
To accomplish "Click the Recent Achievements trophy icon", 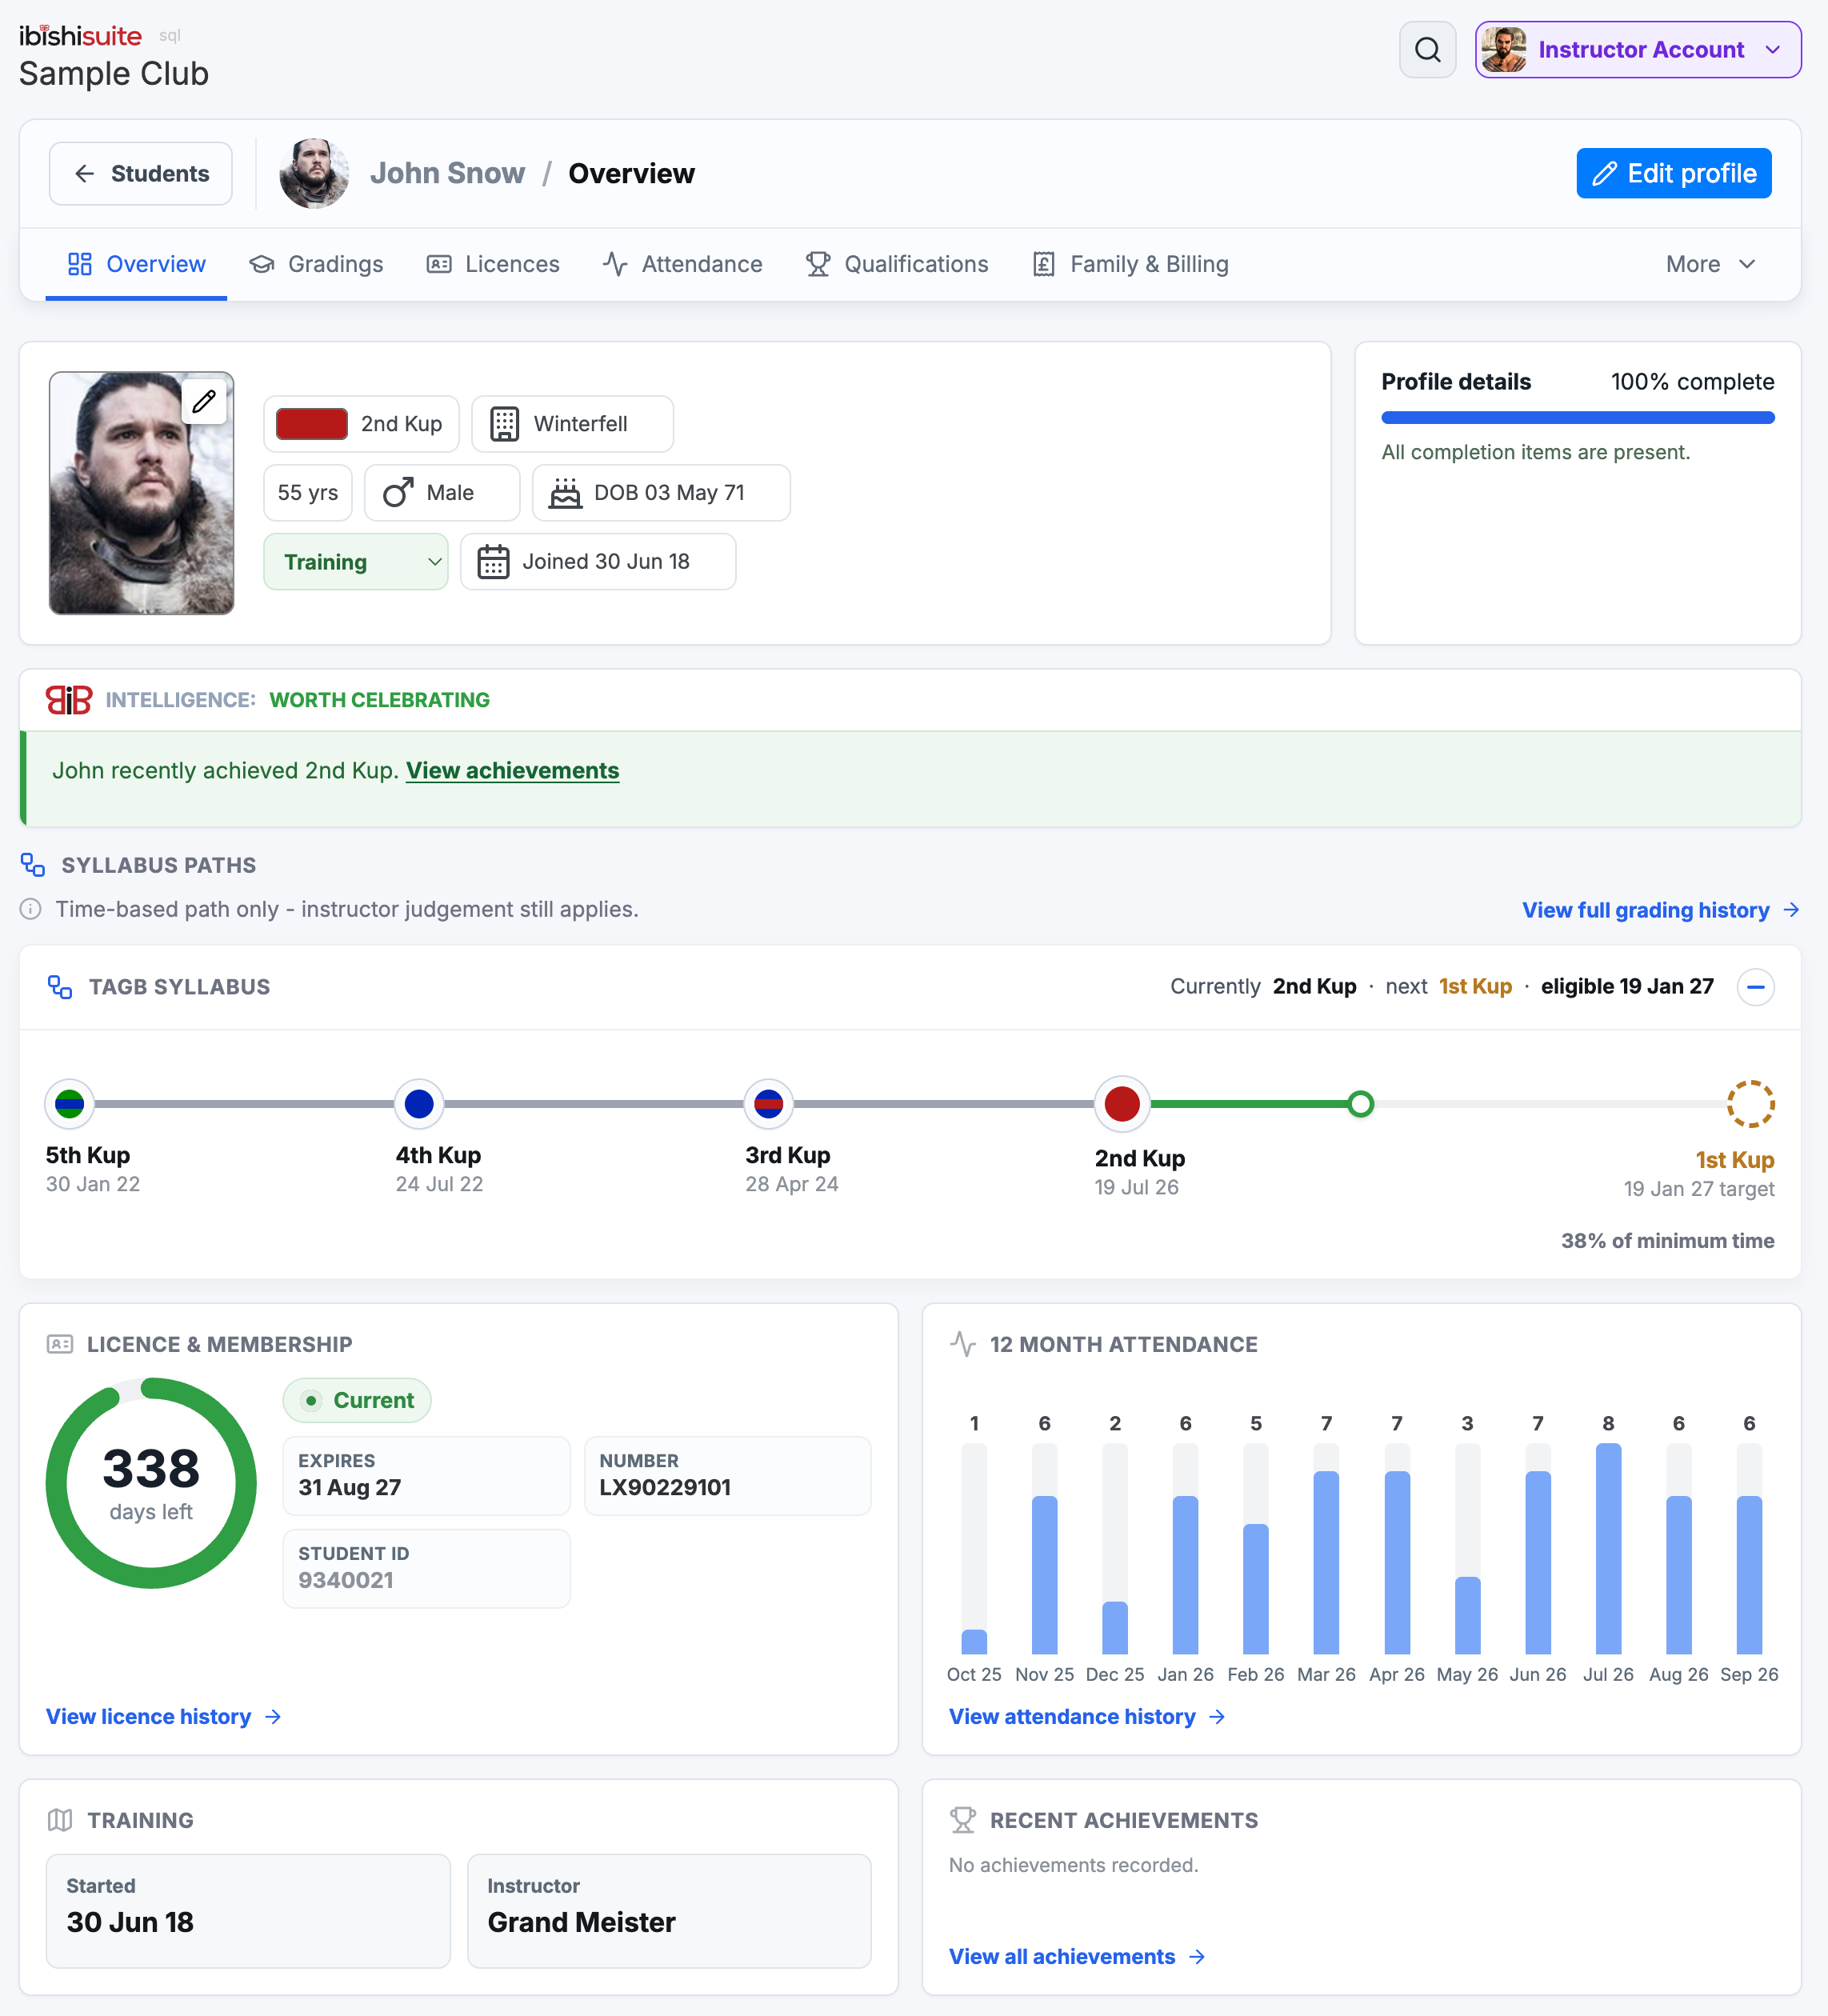I will click(x=962, y=1820).
